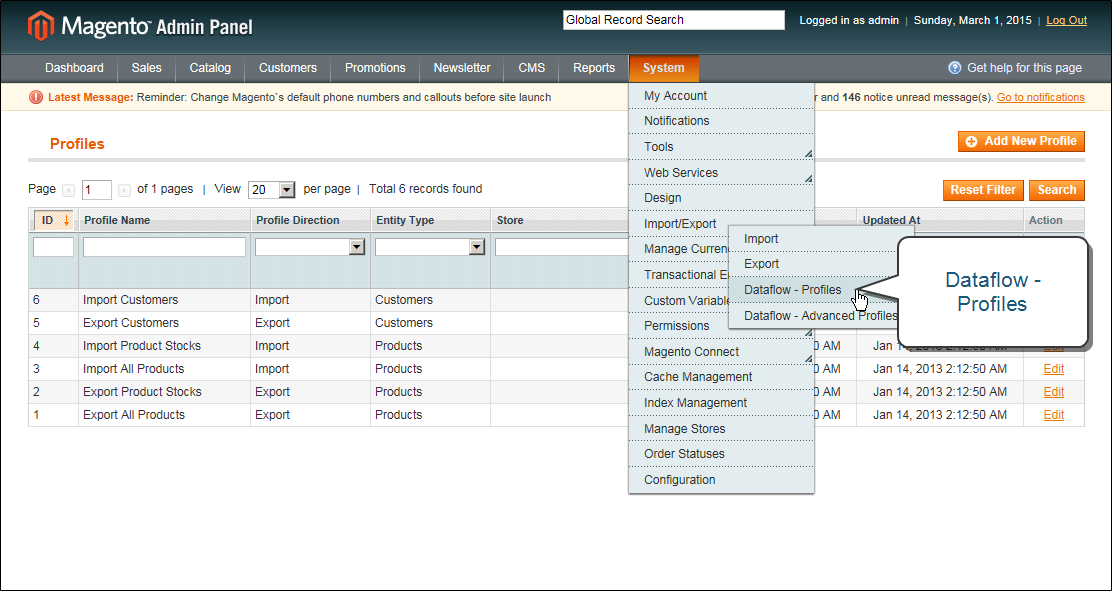Click the Global Record Search field
The image size is (1112, 591).
tap(674, 20)
